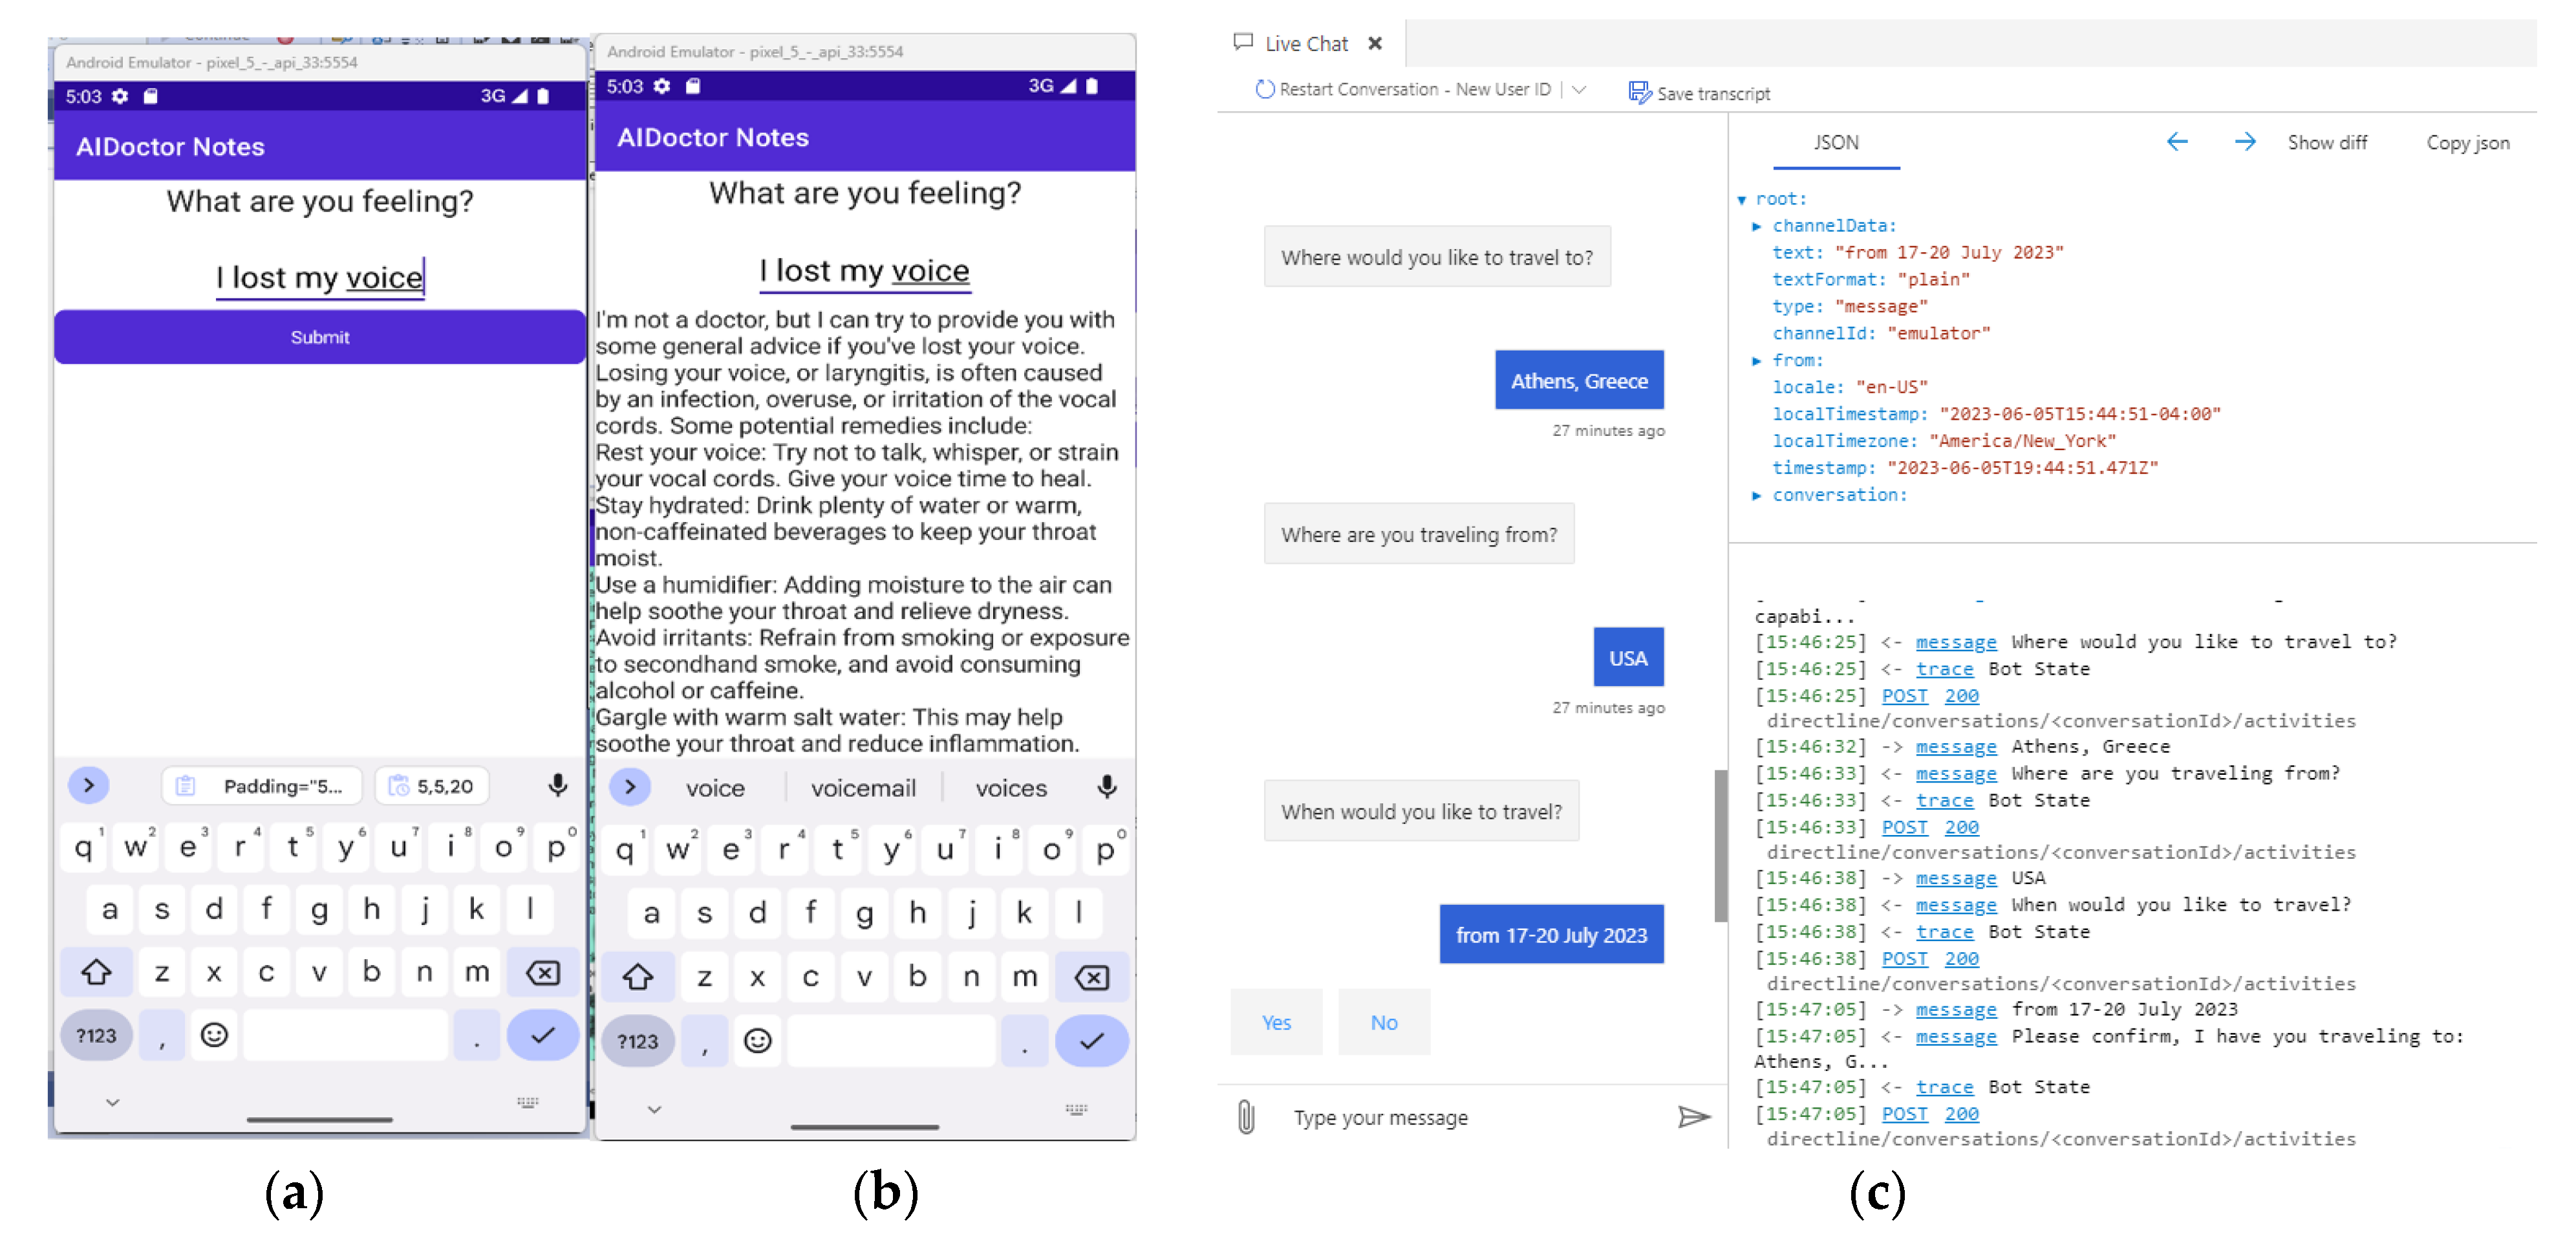
Task: Switch to the Live Chat tab
Action: (x=1305, y=44)
